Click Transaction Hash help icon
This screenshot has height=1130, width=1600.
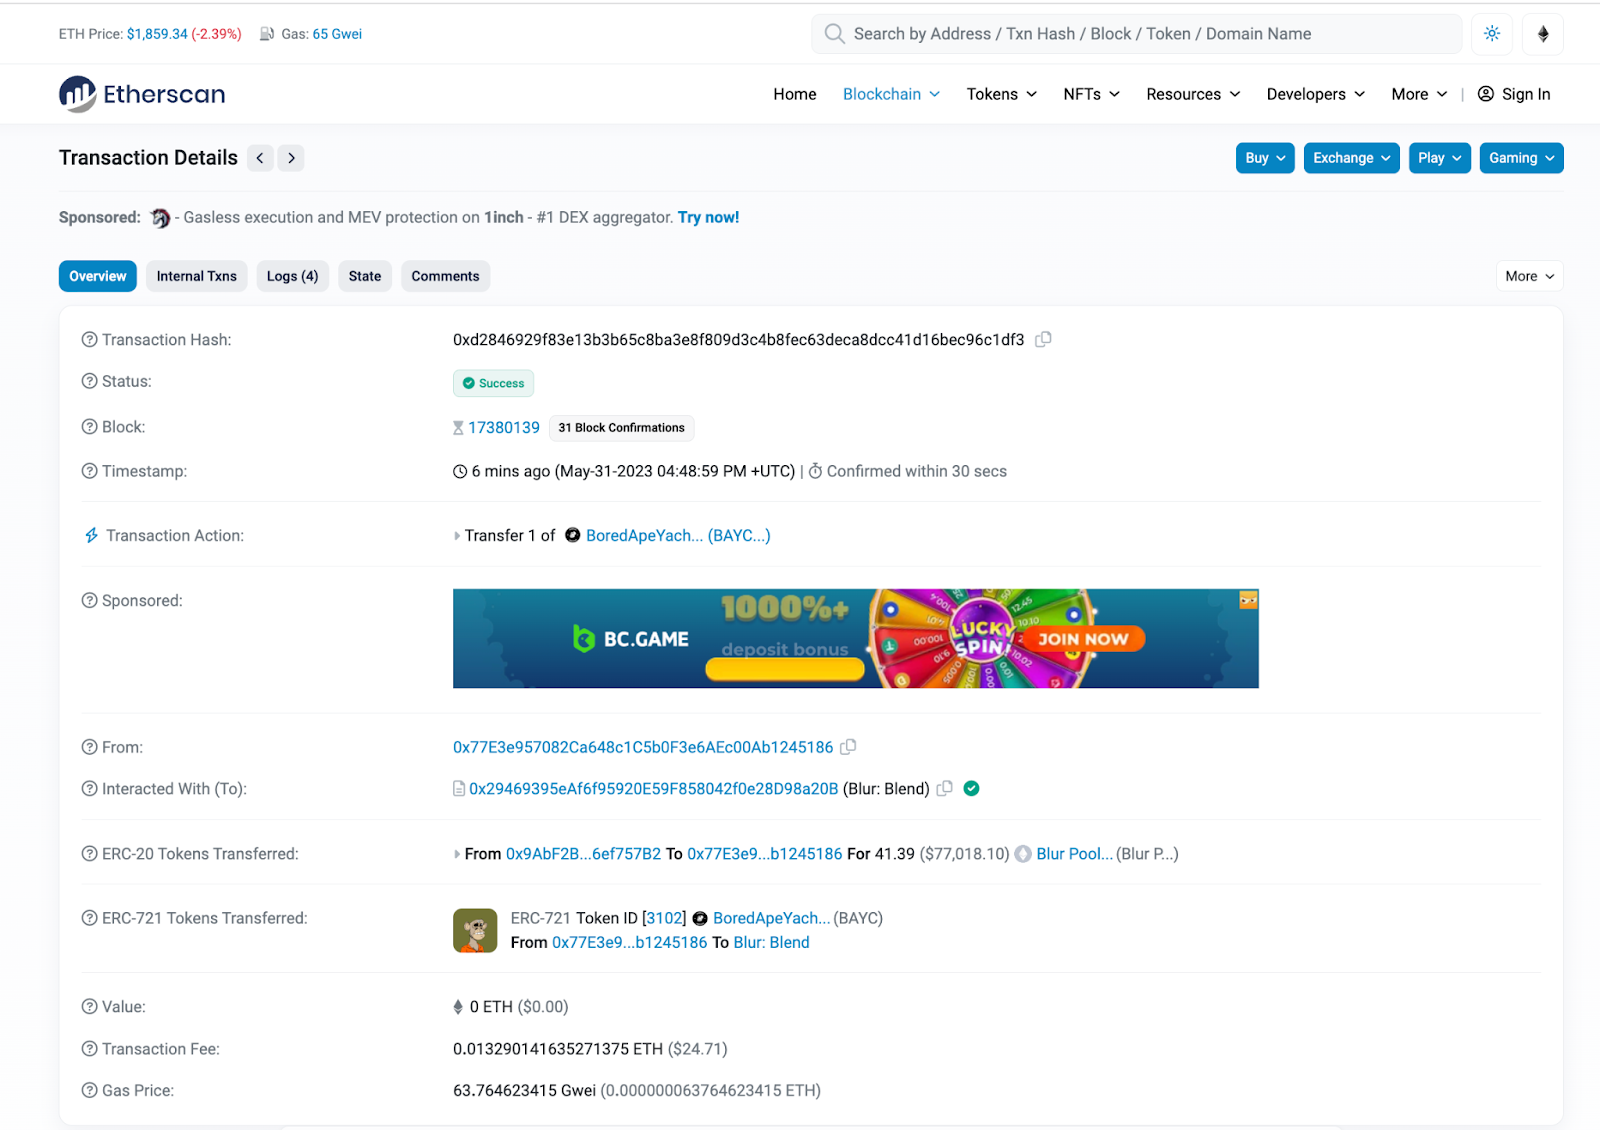click(x=90, y=340)
